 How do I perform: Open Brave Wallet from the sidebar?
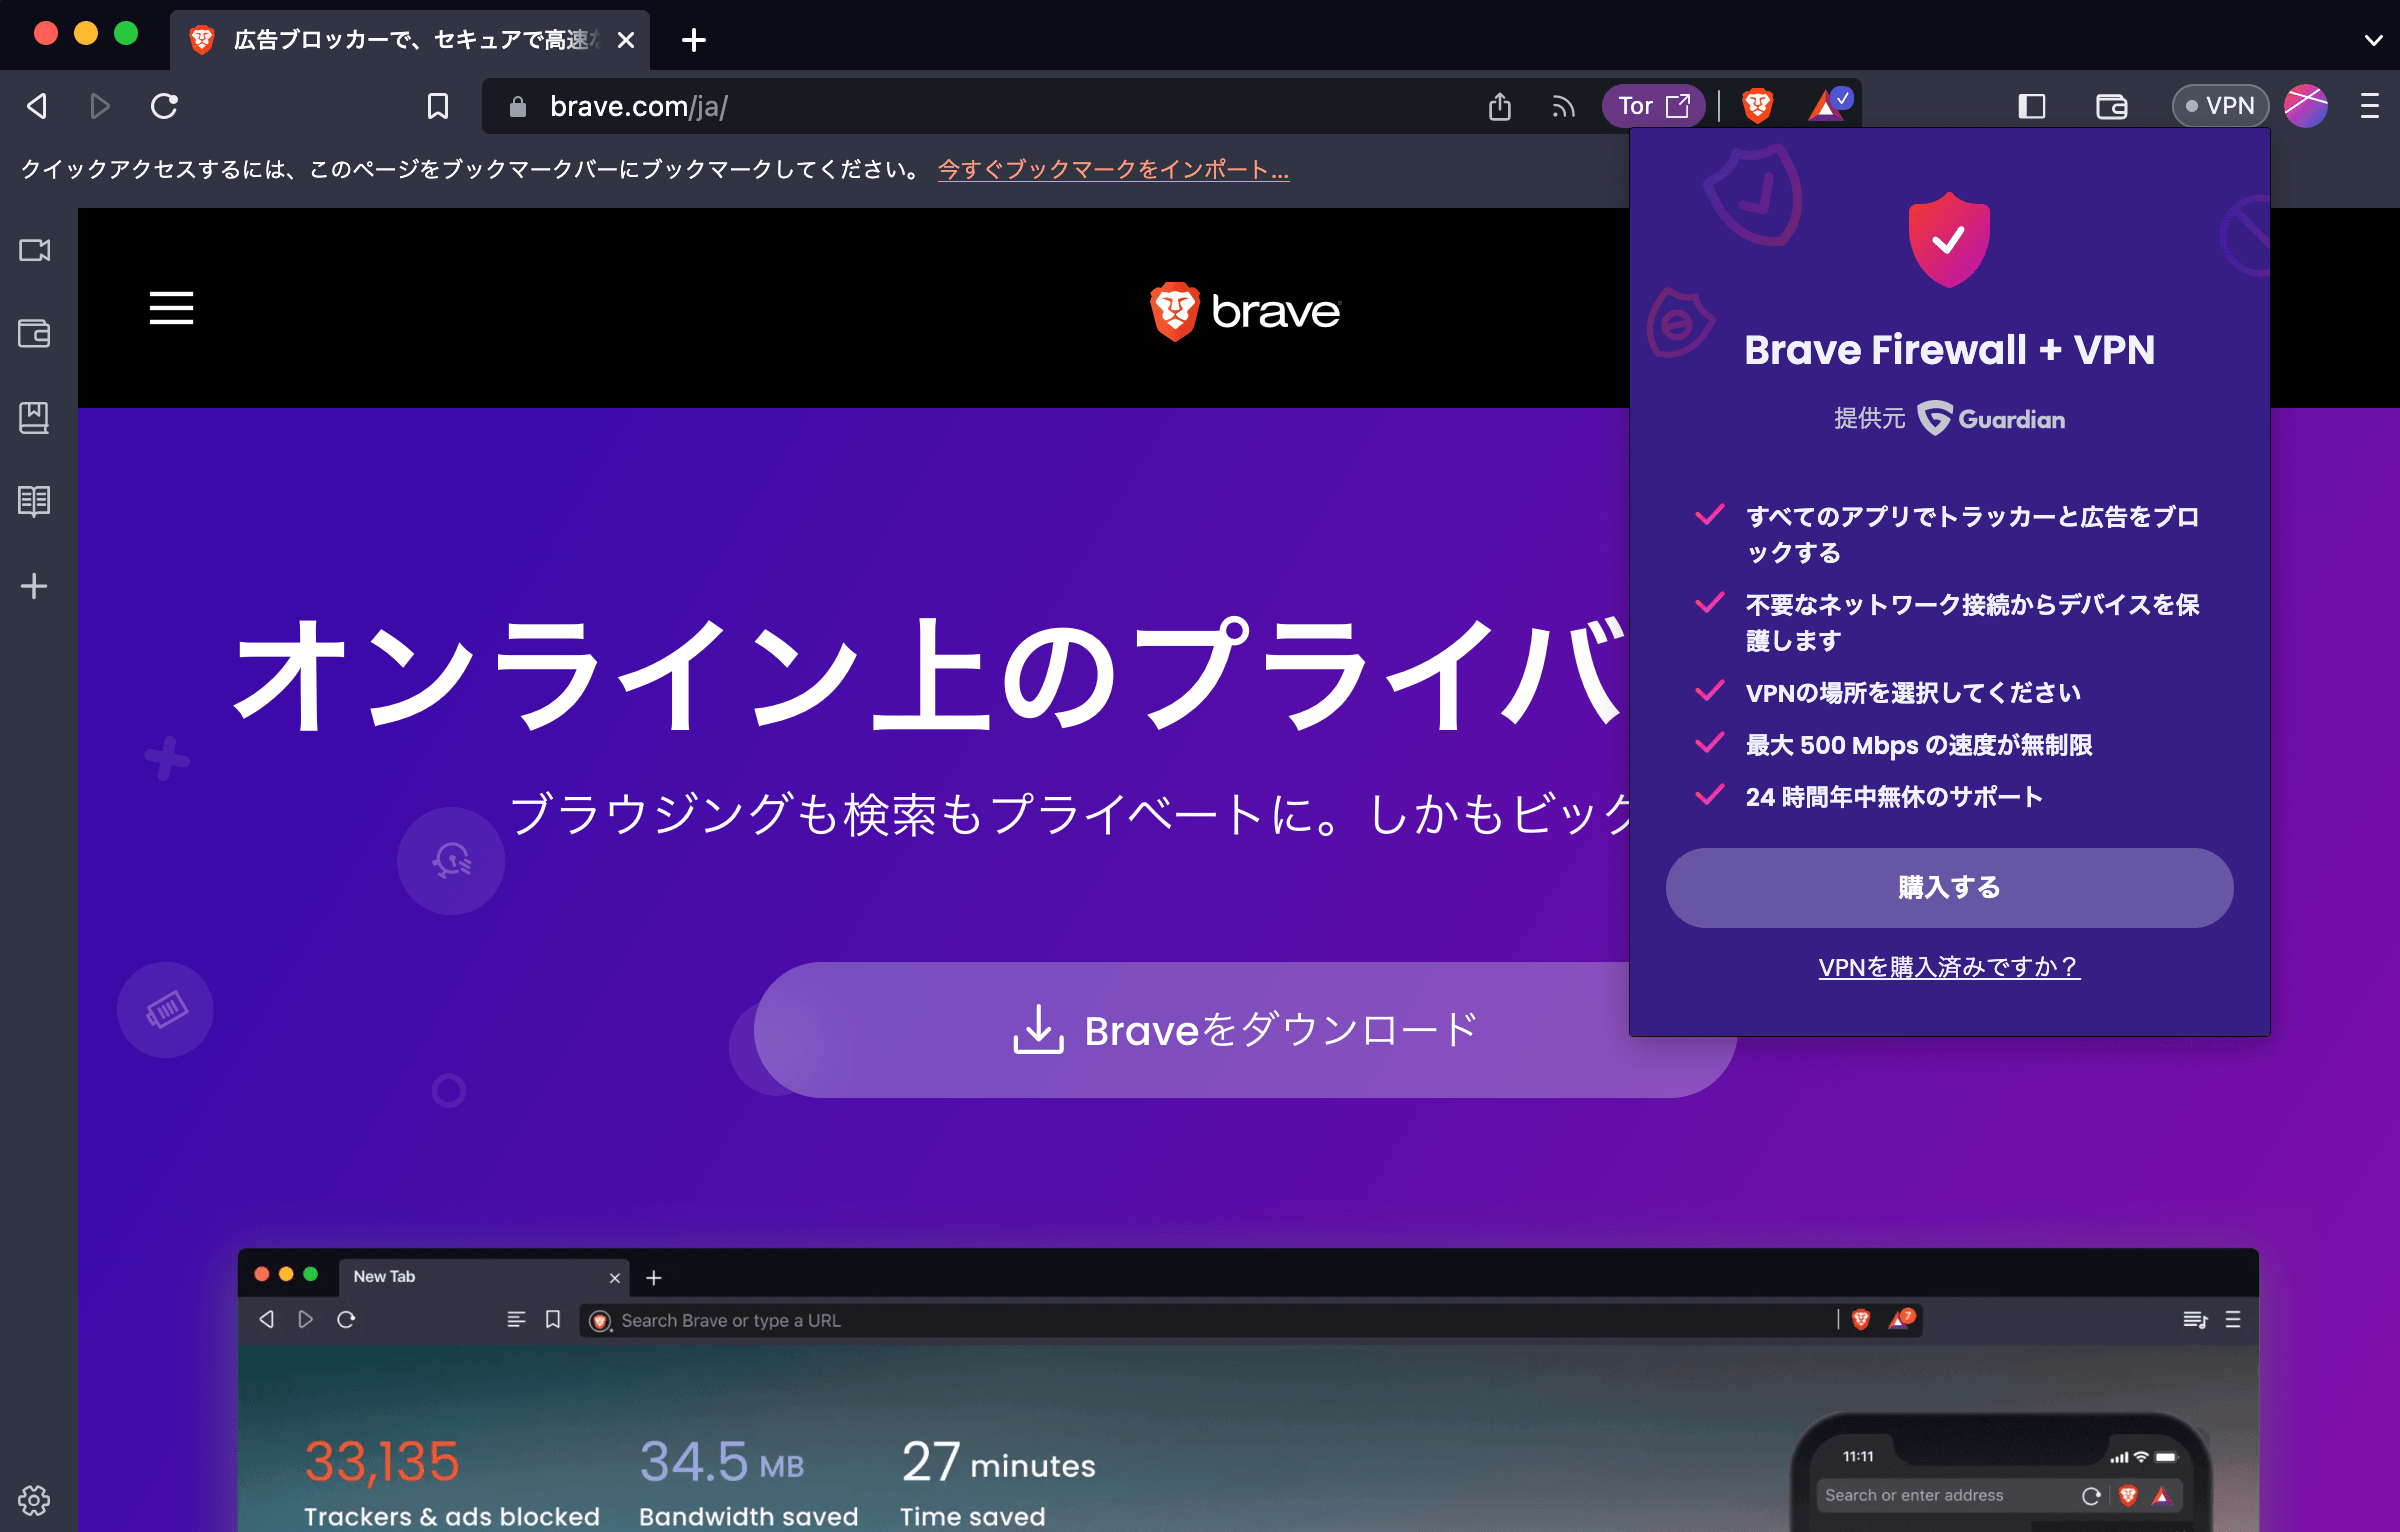[35, 334]
